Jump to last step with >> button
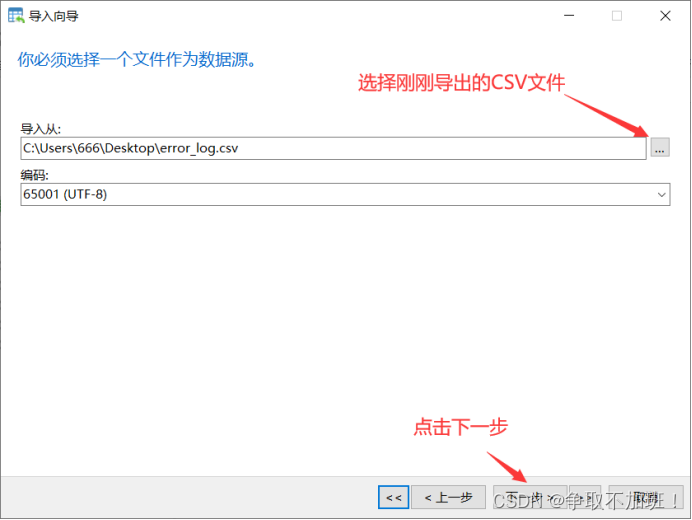The image size is (692, 520). 585,497
